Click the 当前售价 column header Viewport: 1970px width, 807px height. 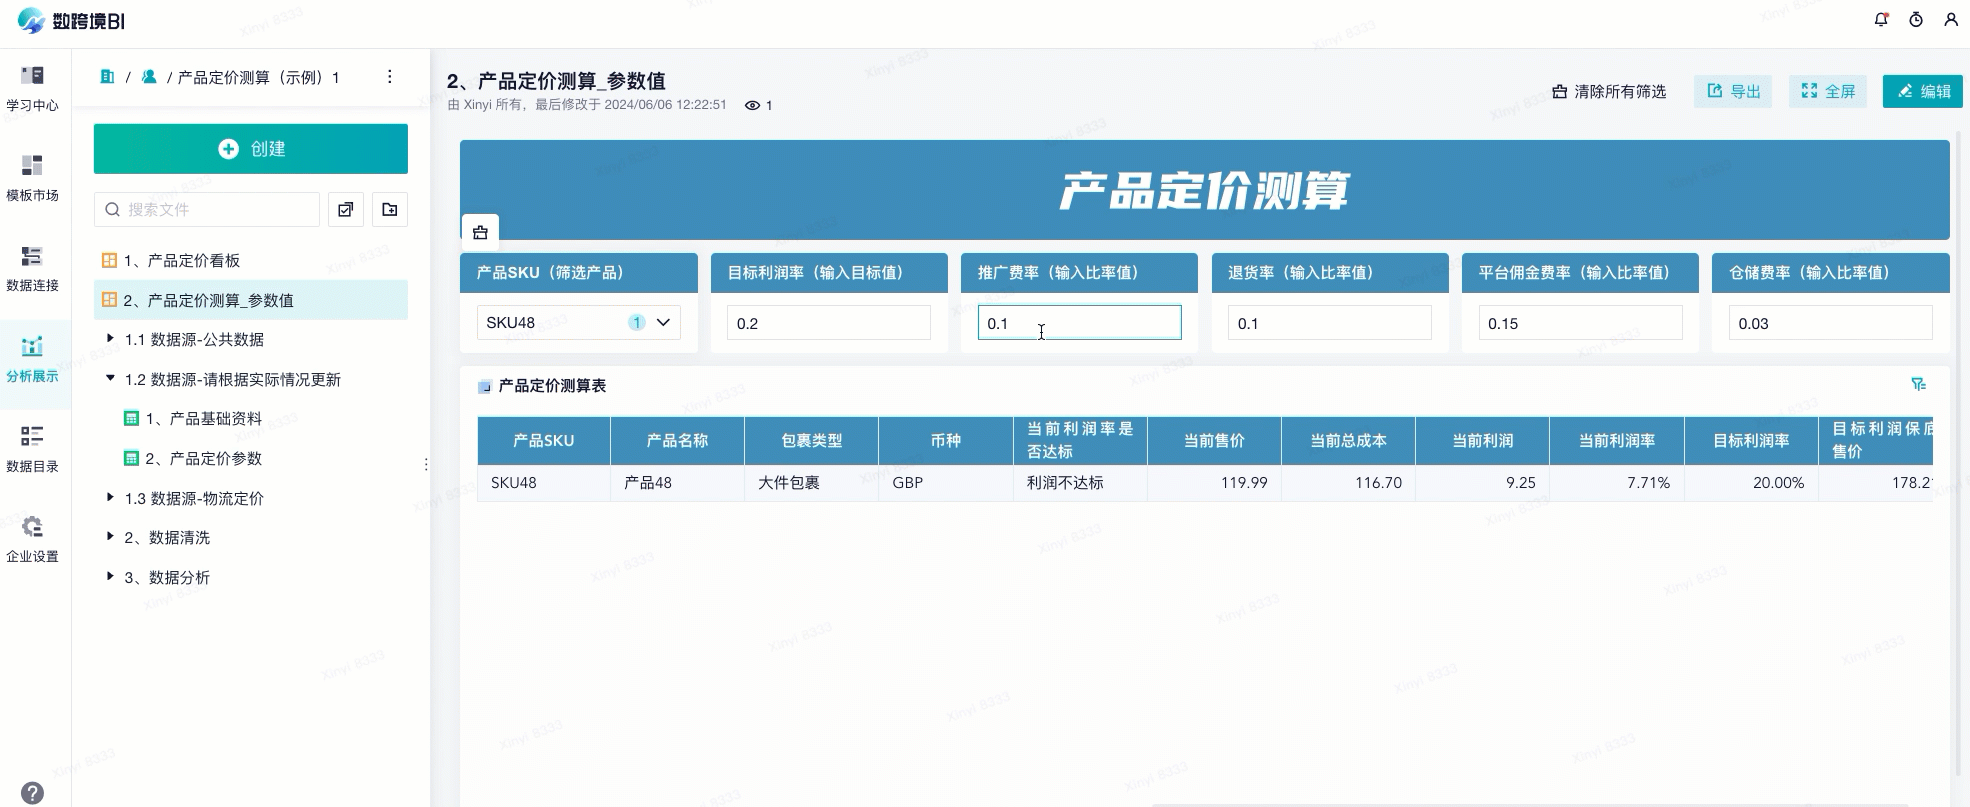pos(1214,441)
